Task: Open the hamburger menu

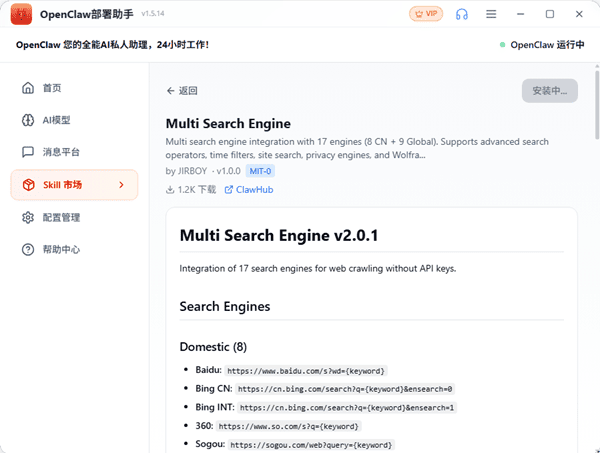Action: pyautogui.click(x=491, y=14)
